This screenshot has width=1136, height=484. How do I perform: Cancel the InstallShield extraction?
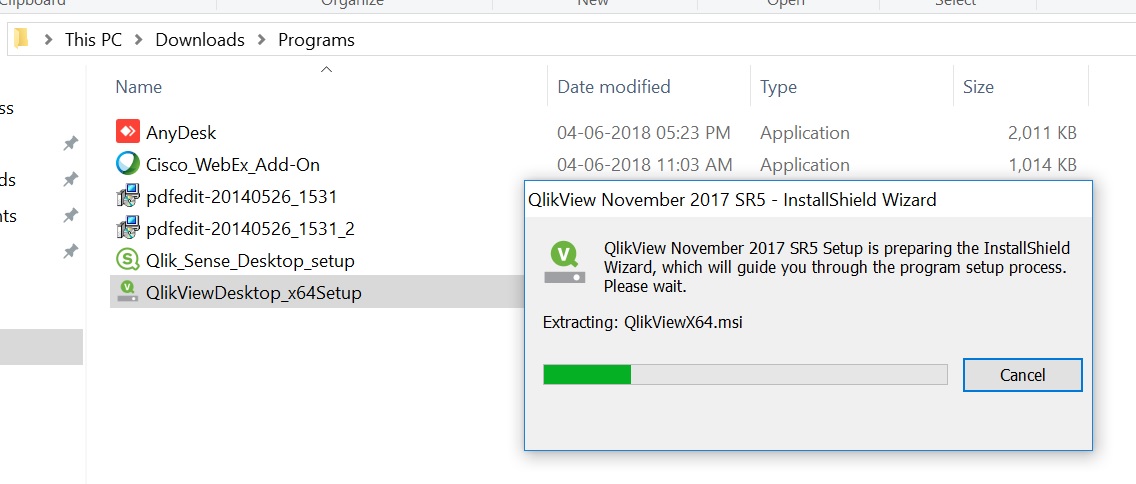tap(1022, 375)
